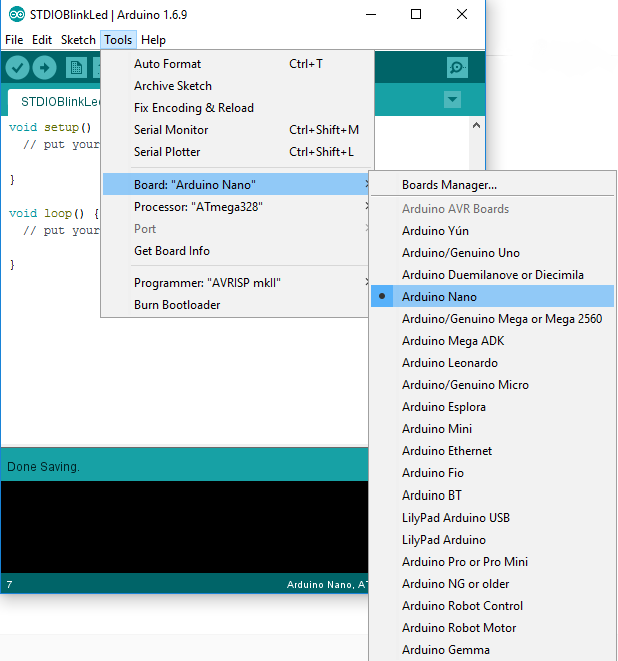Open Serial Monitor from Tools menu
Viewport: 618px width, 661px height.
coord(237,129)
